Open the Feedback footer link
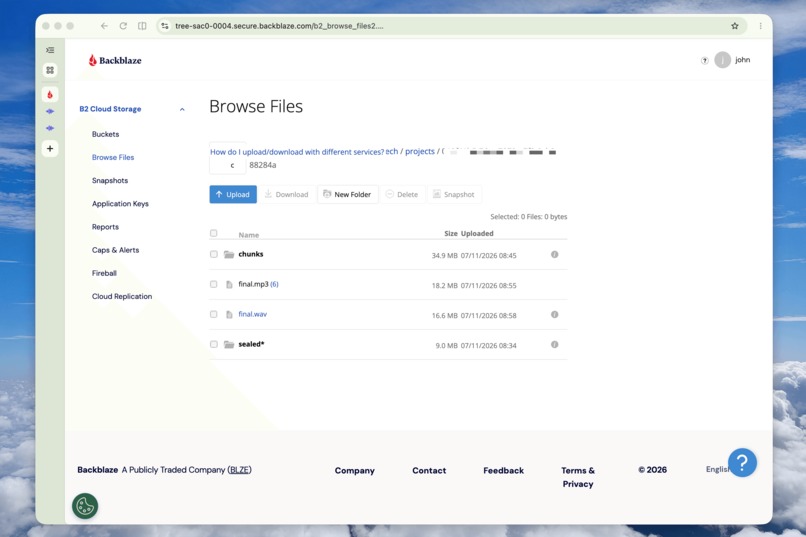 504,470
